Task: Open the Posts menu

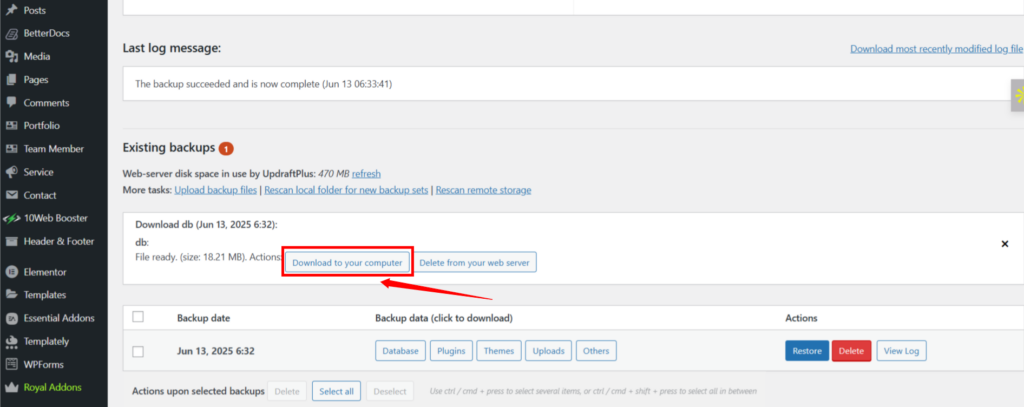Action: tap(35, 10)
